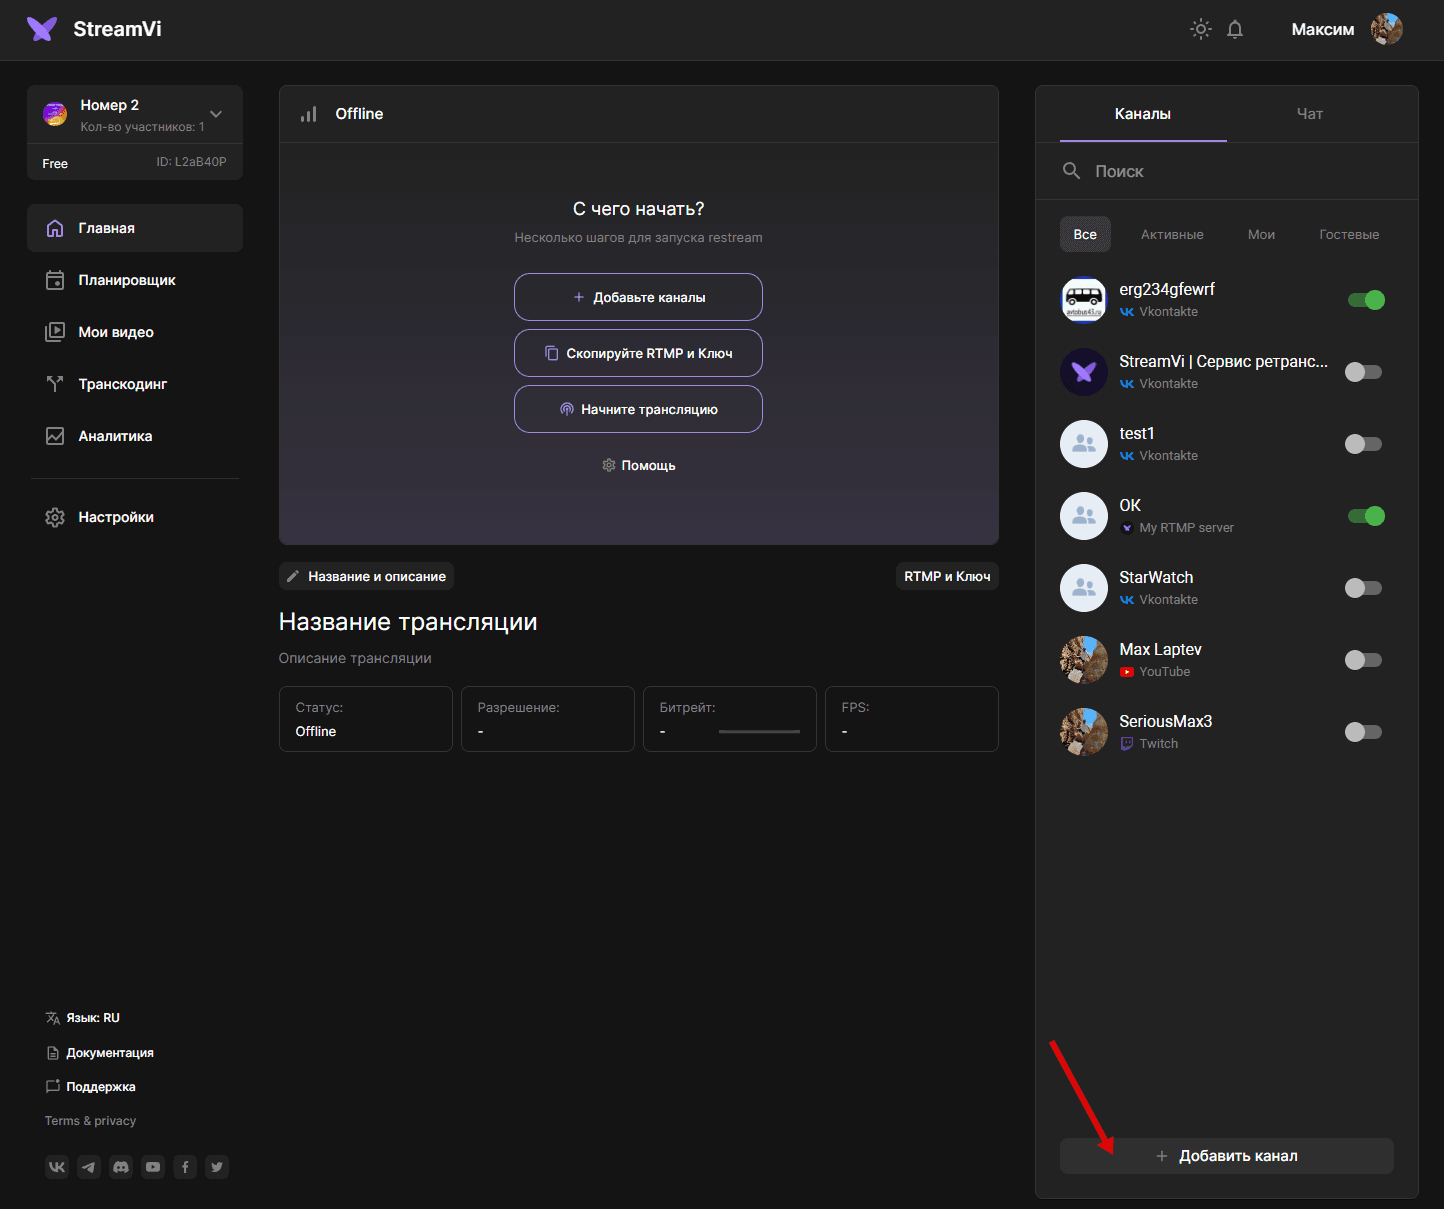Click the StreamVi channel butterfly avatar

pyautogui.click(x=1084, y=372)
